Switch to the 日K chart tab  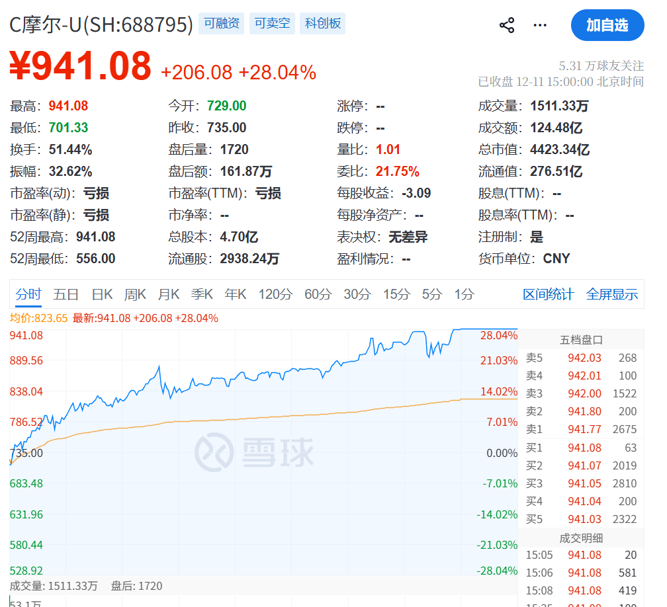click(102, 294)
